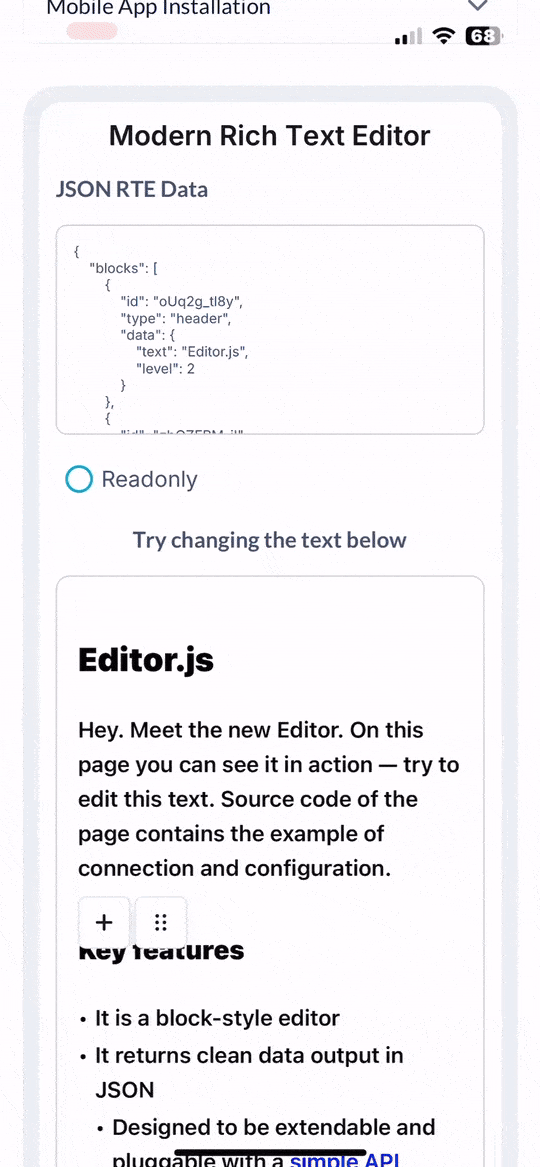Click the "JSON RTE Data" label

point(132,190)
